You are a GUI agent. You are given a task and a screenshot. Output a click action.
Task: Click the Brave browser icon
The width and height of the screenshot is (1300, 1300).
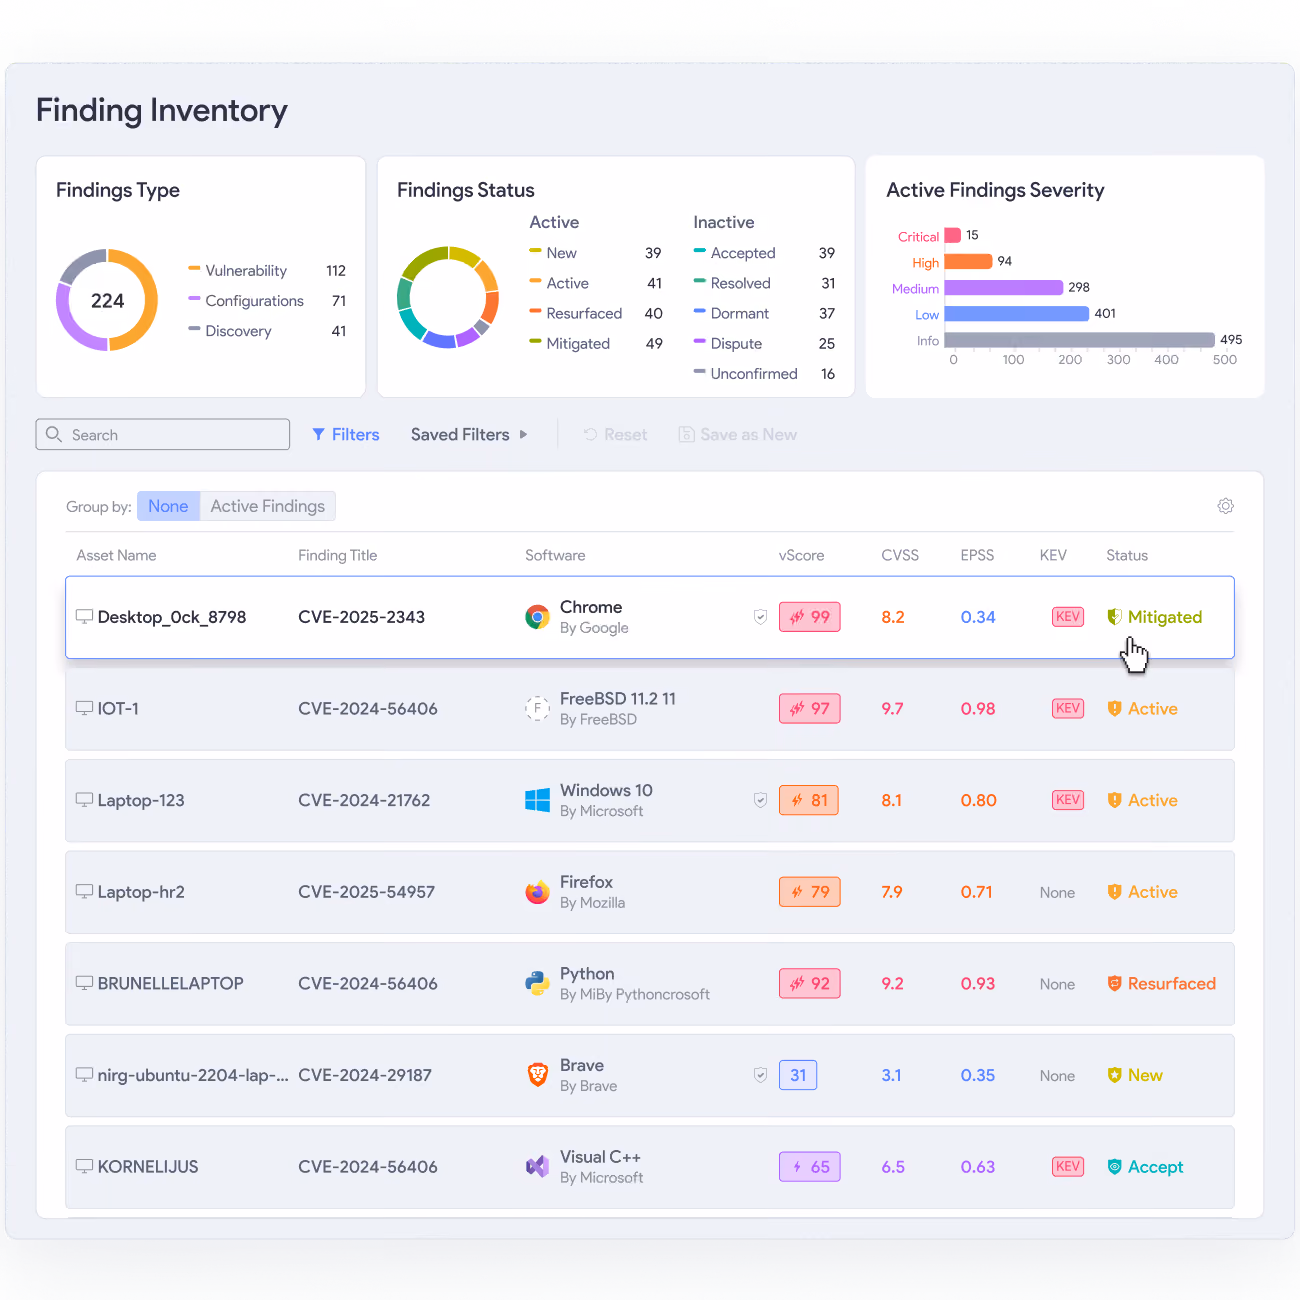point(537,1075)
